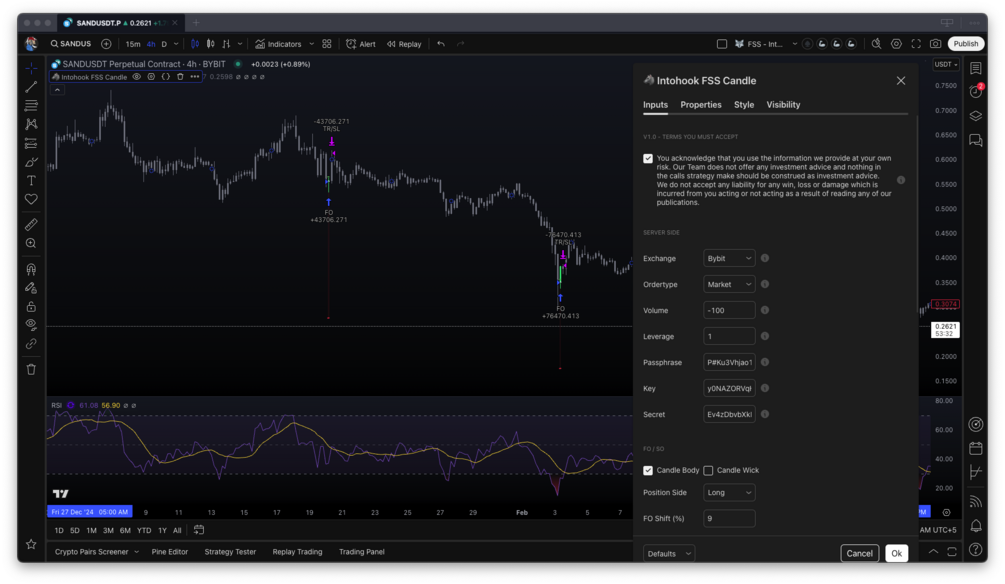The width and height of the screenshot is (1005, 584).
Task: Switch to the Properties tab
Action: pos(701,104)
